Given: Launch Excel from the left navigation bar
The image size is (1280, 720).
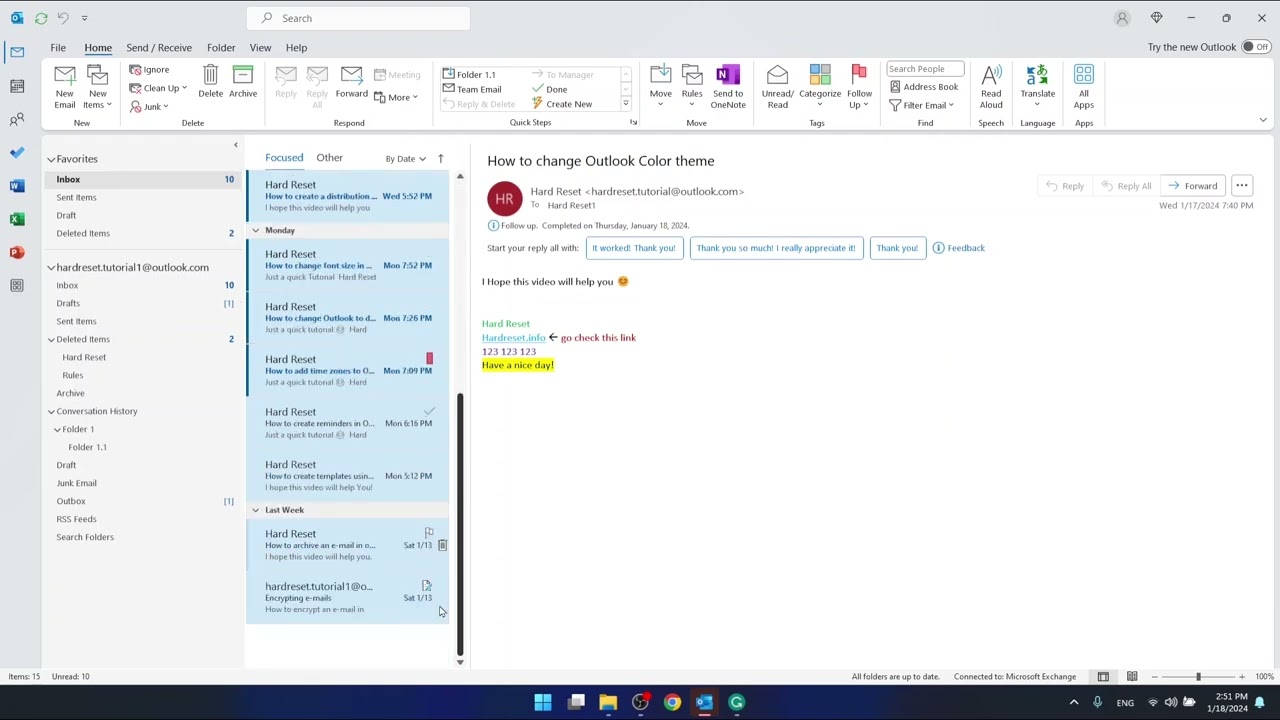Looking at the screenshot, I should point(17,218).
